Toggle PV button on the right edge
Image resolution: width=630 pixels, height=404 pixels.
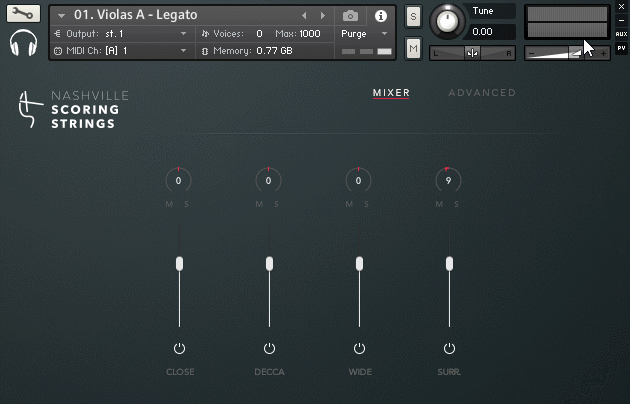click(621, 48)
